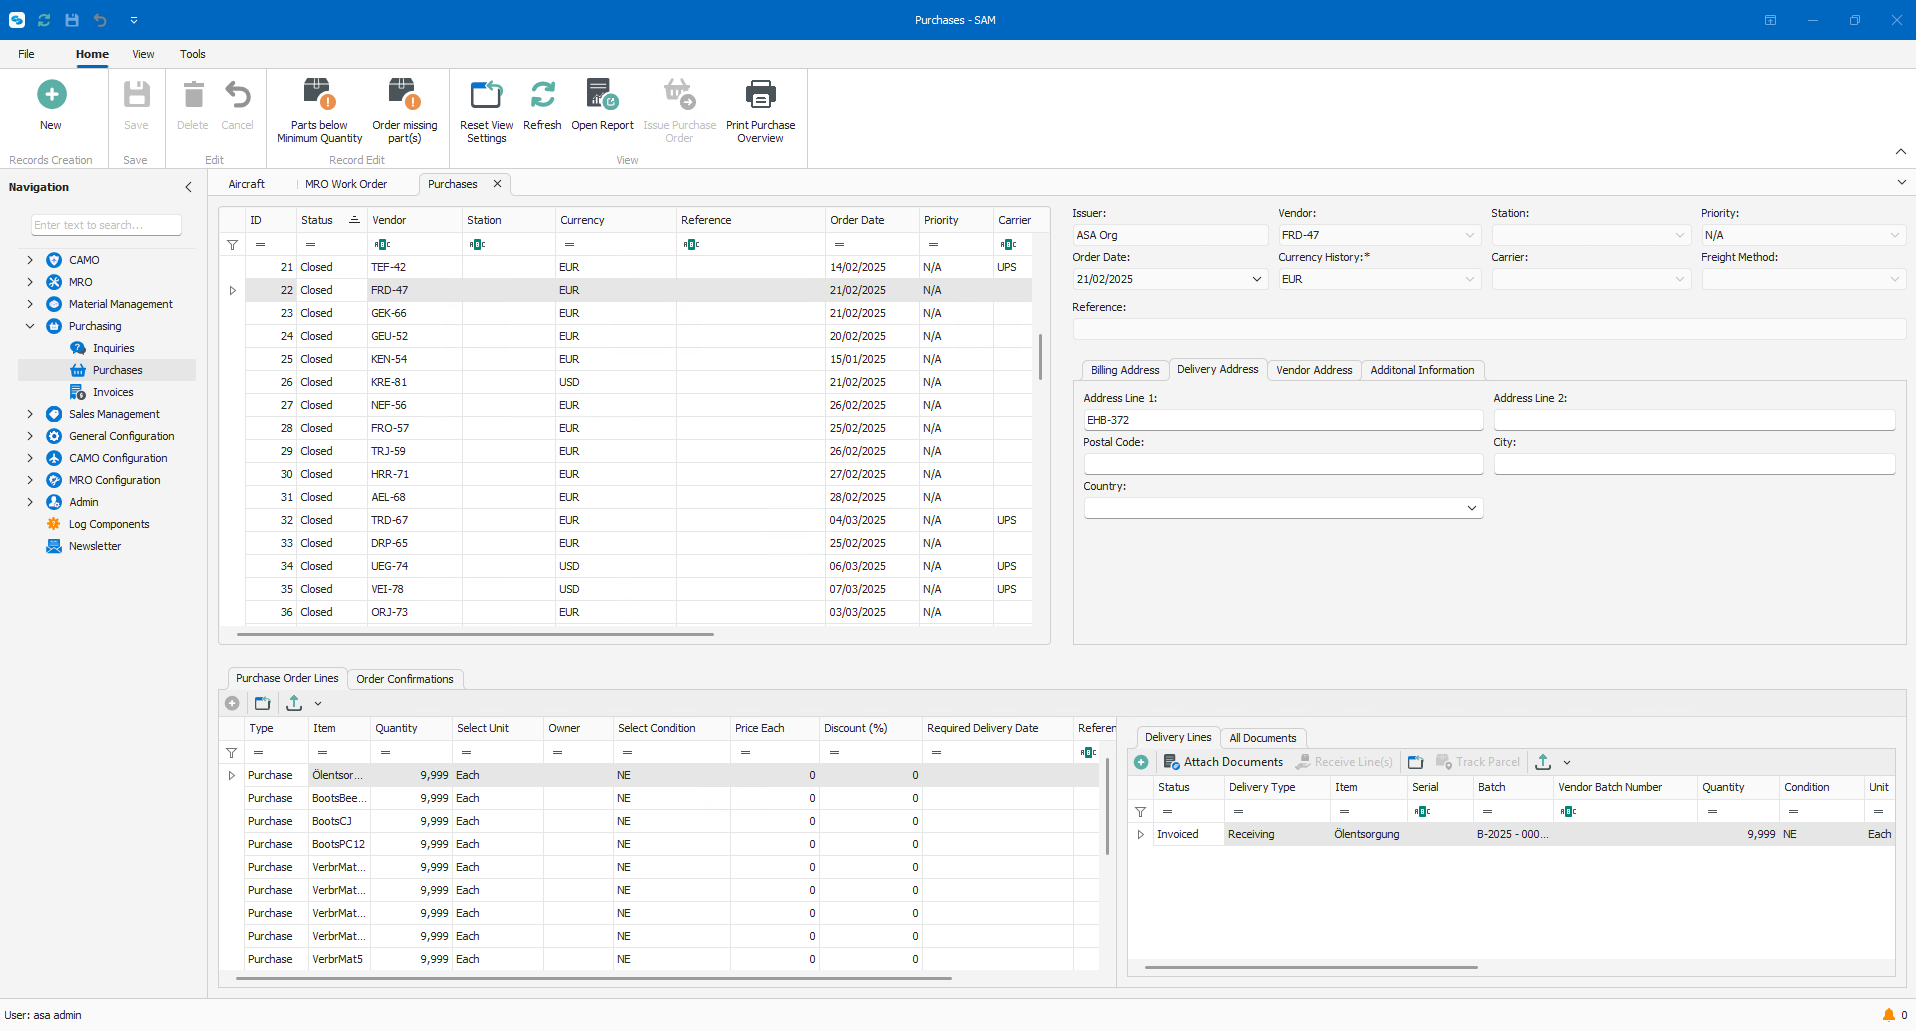Click the notifications bell in status bar
The image size is (1916, 1031).
(1888, 1015)
